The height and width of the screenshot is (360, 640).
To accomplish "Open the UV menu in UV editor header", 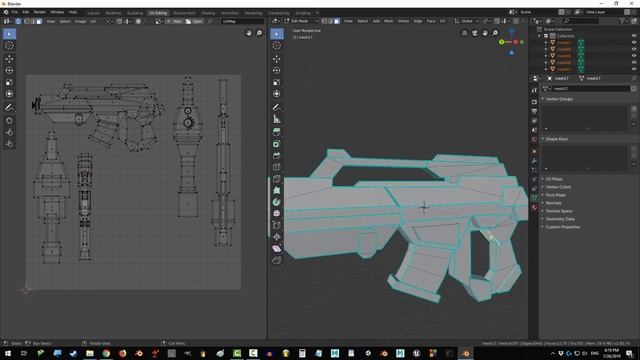I will (x=93, y=21).
